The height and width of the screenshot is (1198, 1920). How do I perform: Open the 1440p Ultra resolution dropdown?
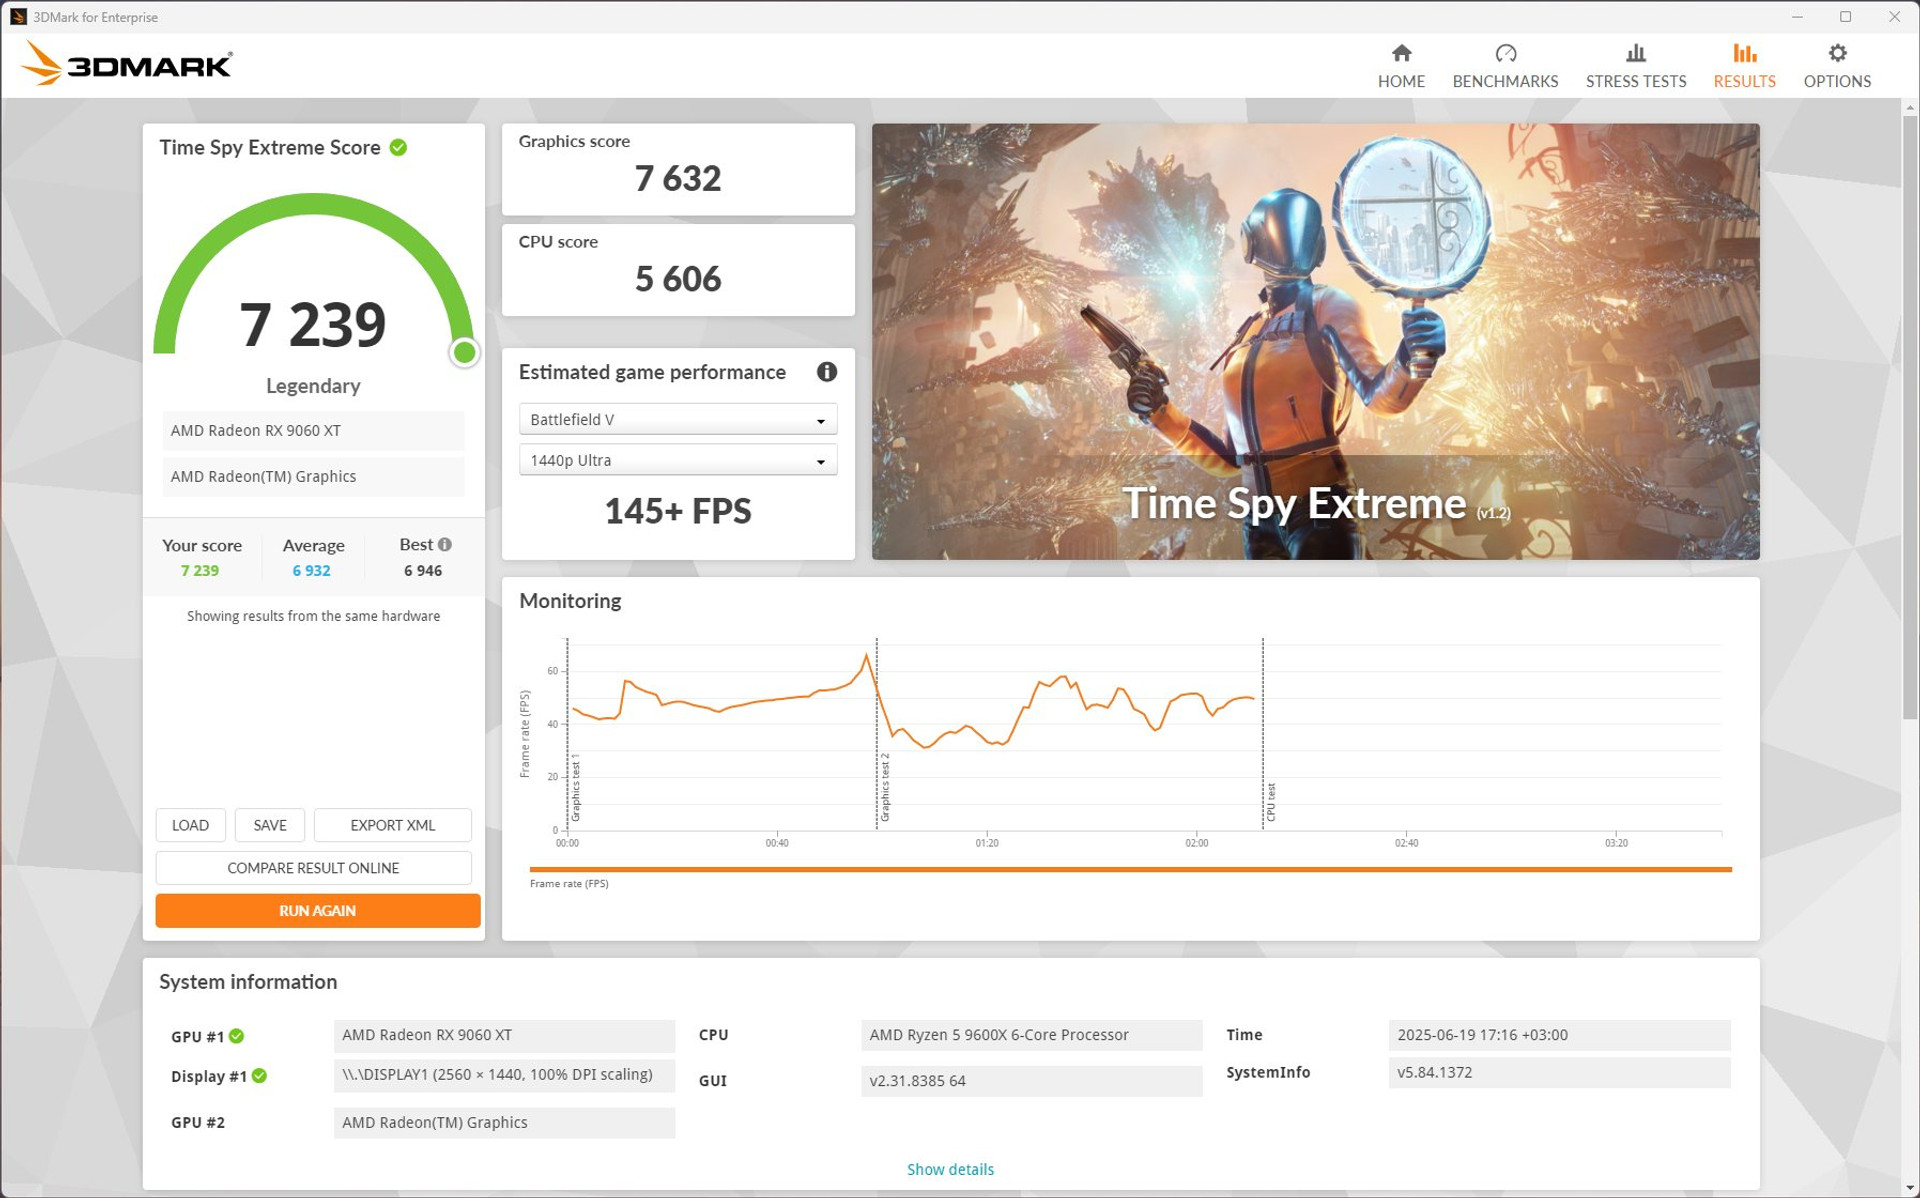pyautogui.click(x=677, y=460)
